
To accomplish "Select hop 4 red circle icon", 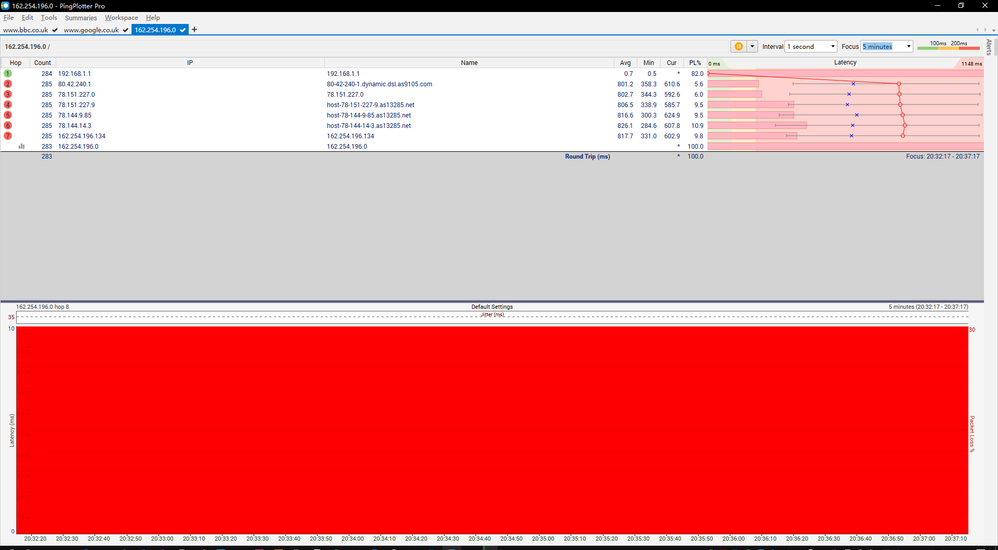I will (8, 104).
